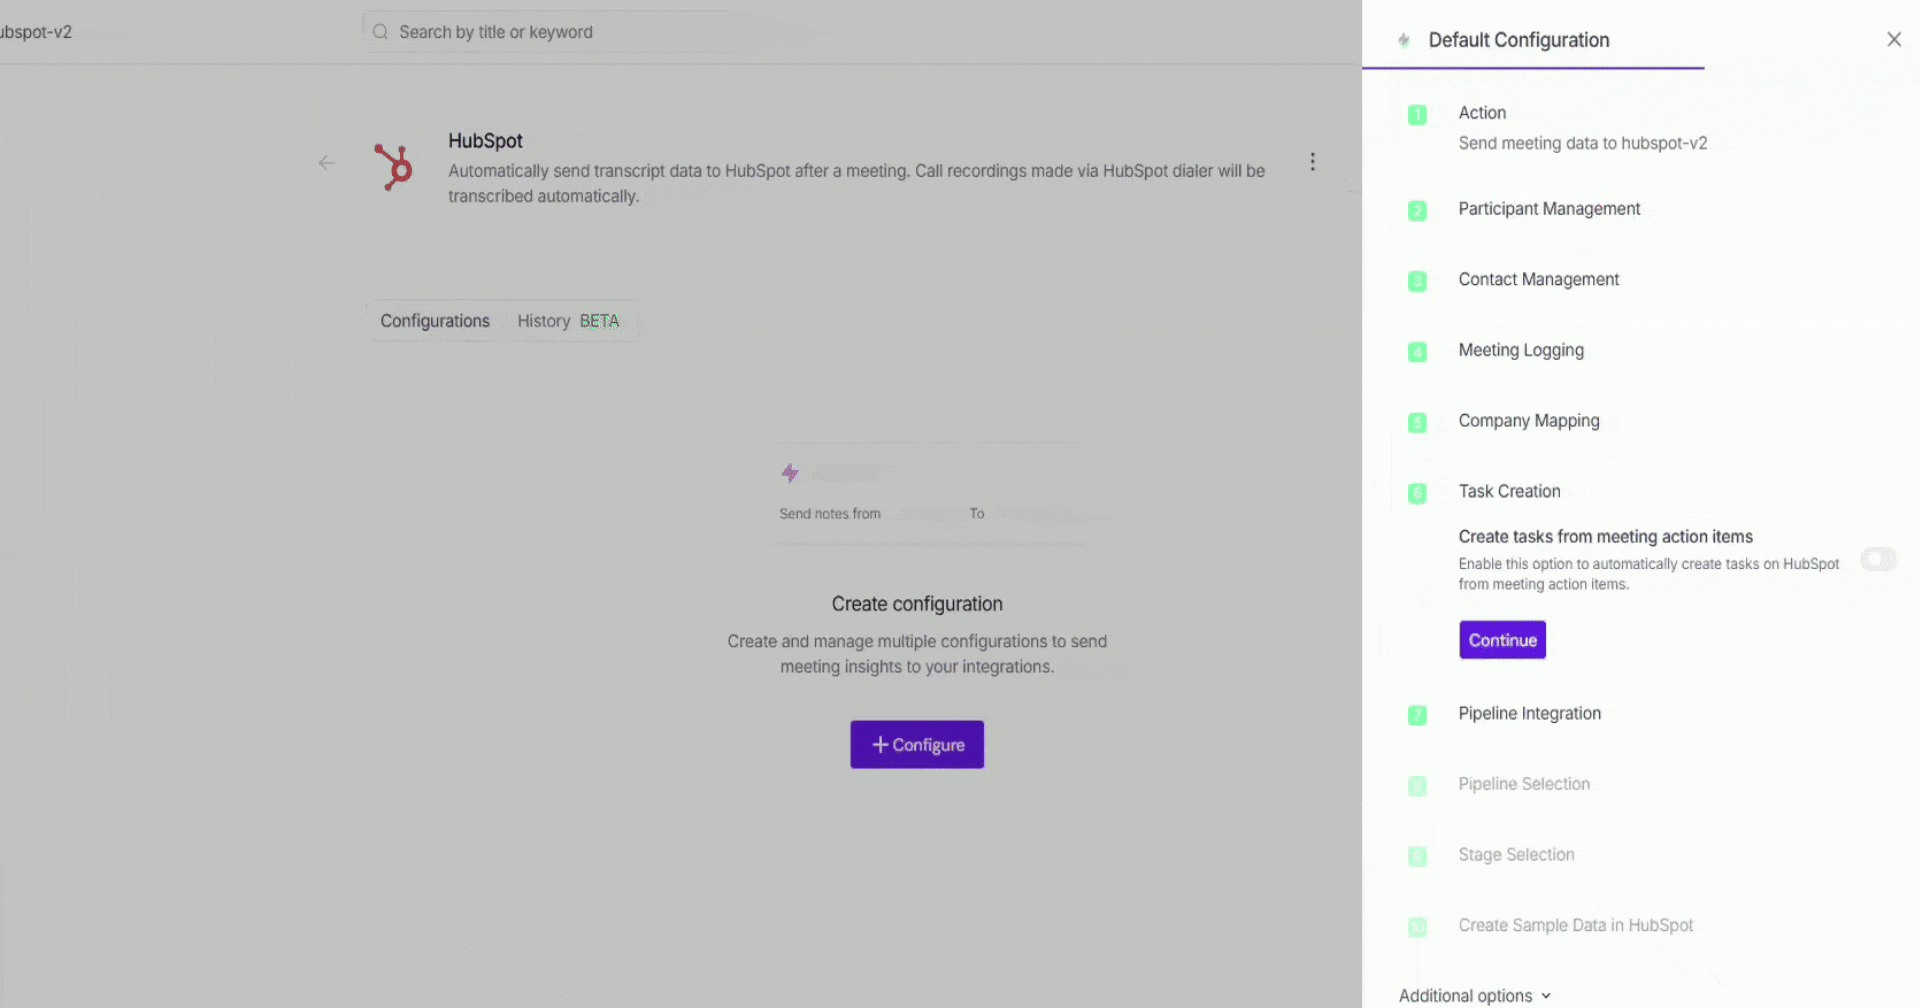Open the Company Mapping step

(1528, 421)
